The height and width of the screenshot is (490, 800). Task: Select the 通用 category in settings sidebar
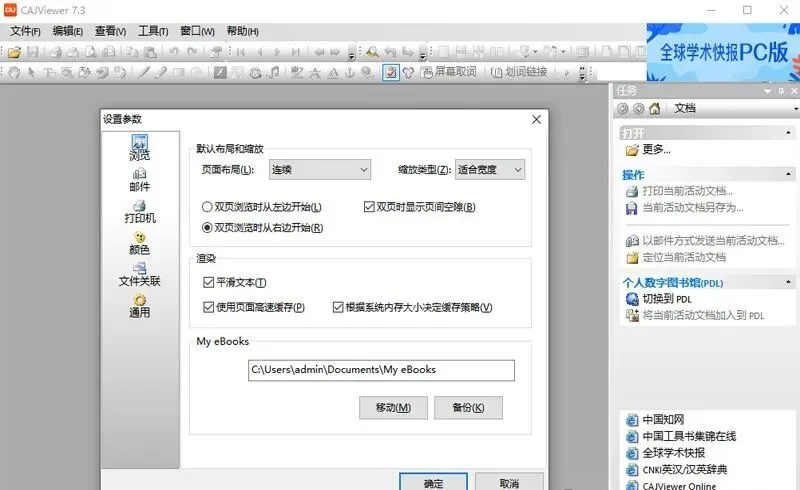click(x=140, y=306)
